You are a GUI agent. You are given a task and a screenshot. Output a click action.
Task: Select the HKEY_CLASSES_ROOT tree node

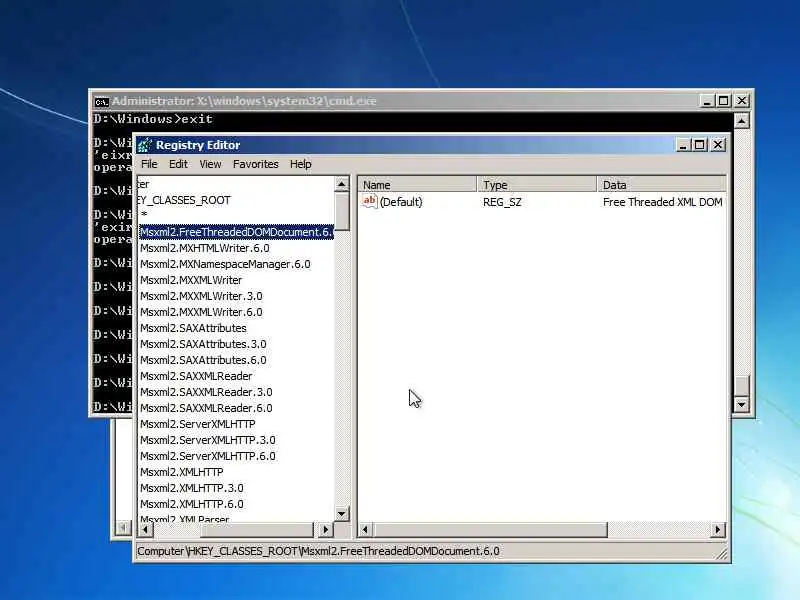[x=184, y=200]
